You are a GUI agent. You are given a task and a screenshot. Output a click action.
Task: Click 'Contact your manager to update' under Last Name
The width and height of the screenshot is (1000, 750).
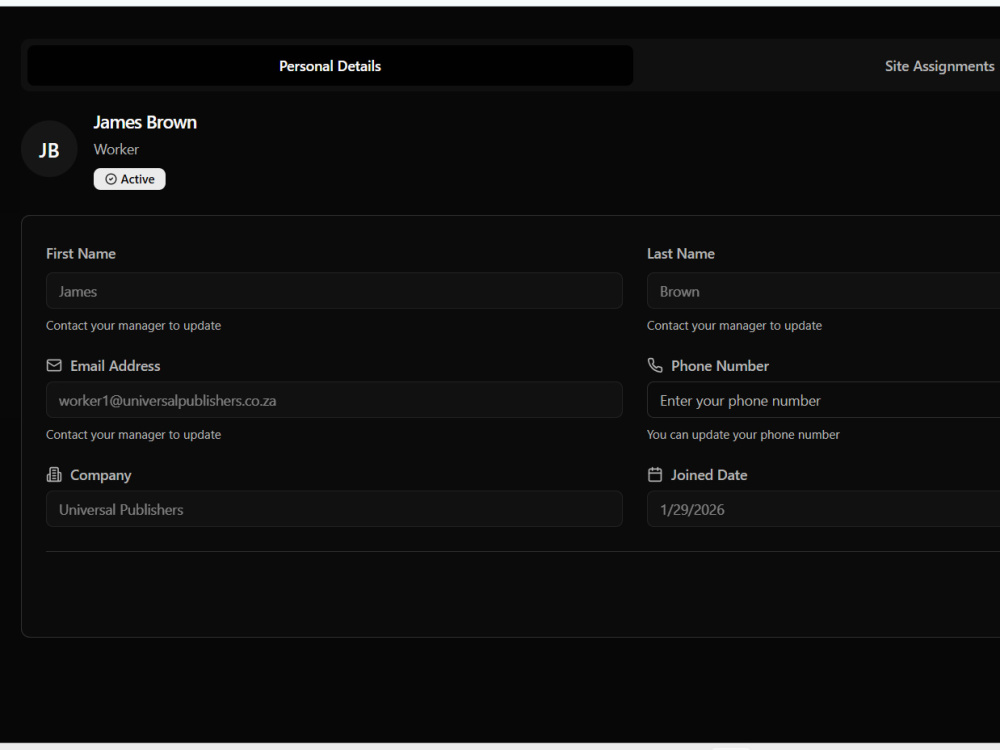pos(734,326)
